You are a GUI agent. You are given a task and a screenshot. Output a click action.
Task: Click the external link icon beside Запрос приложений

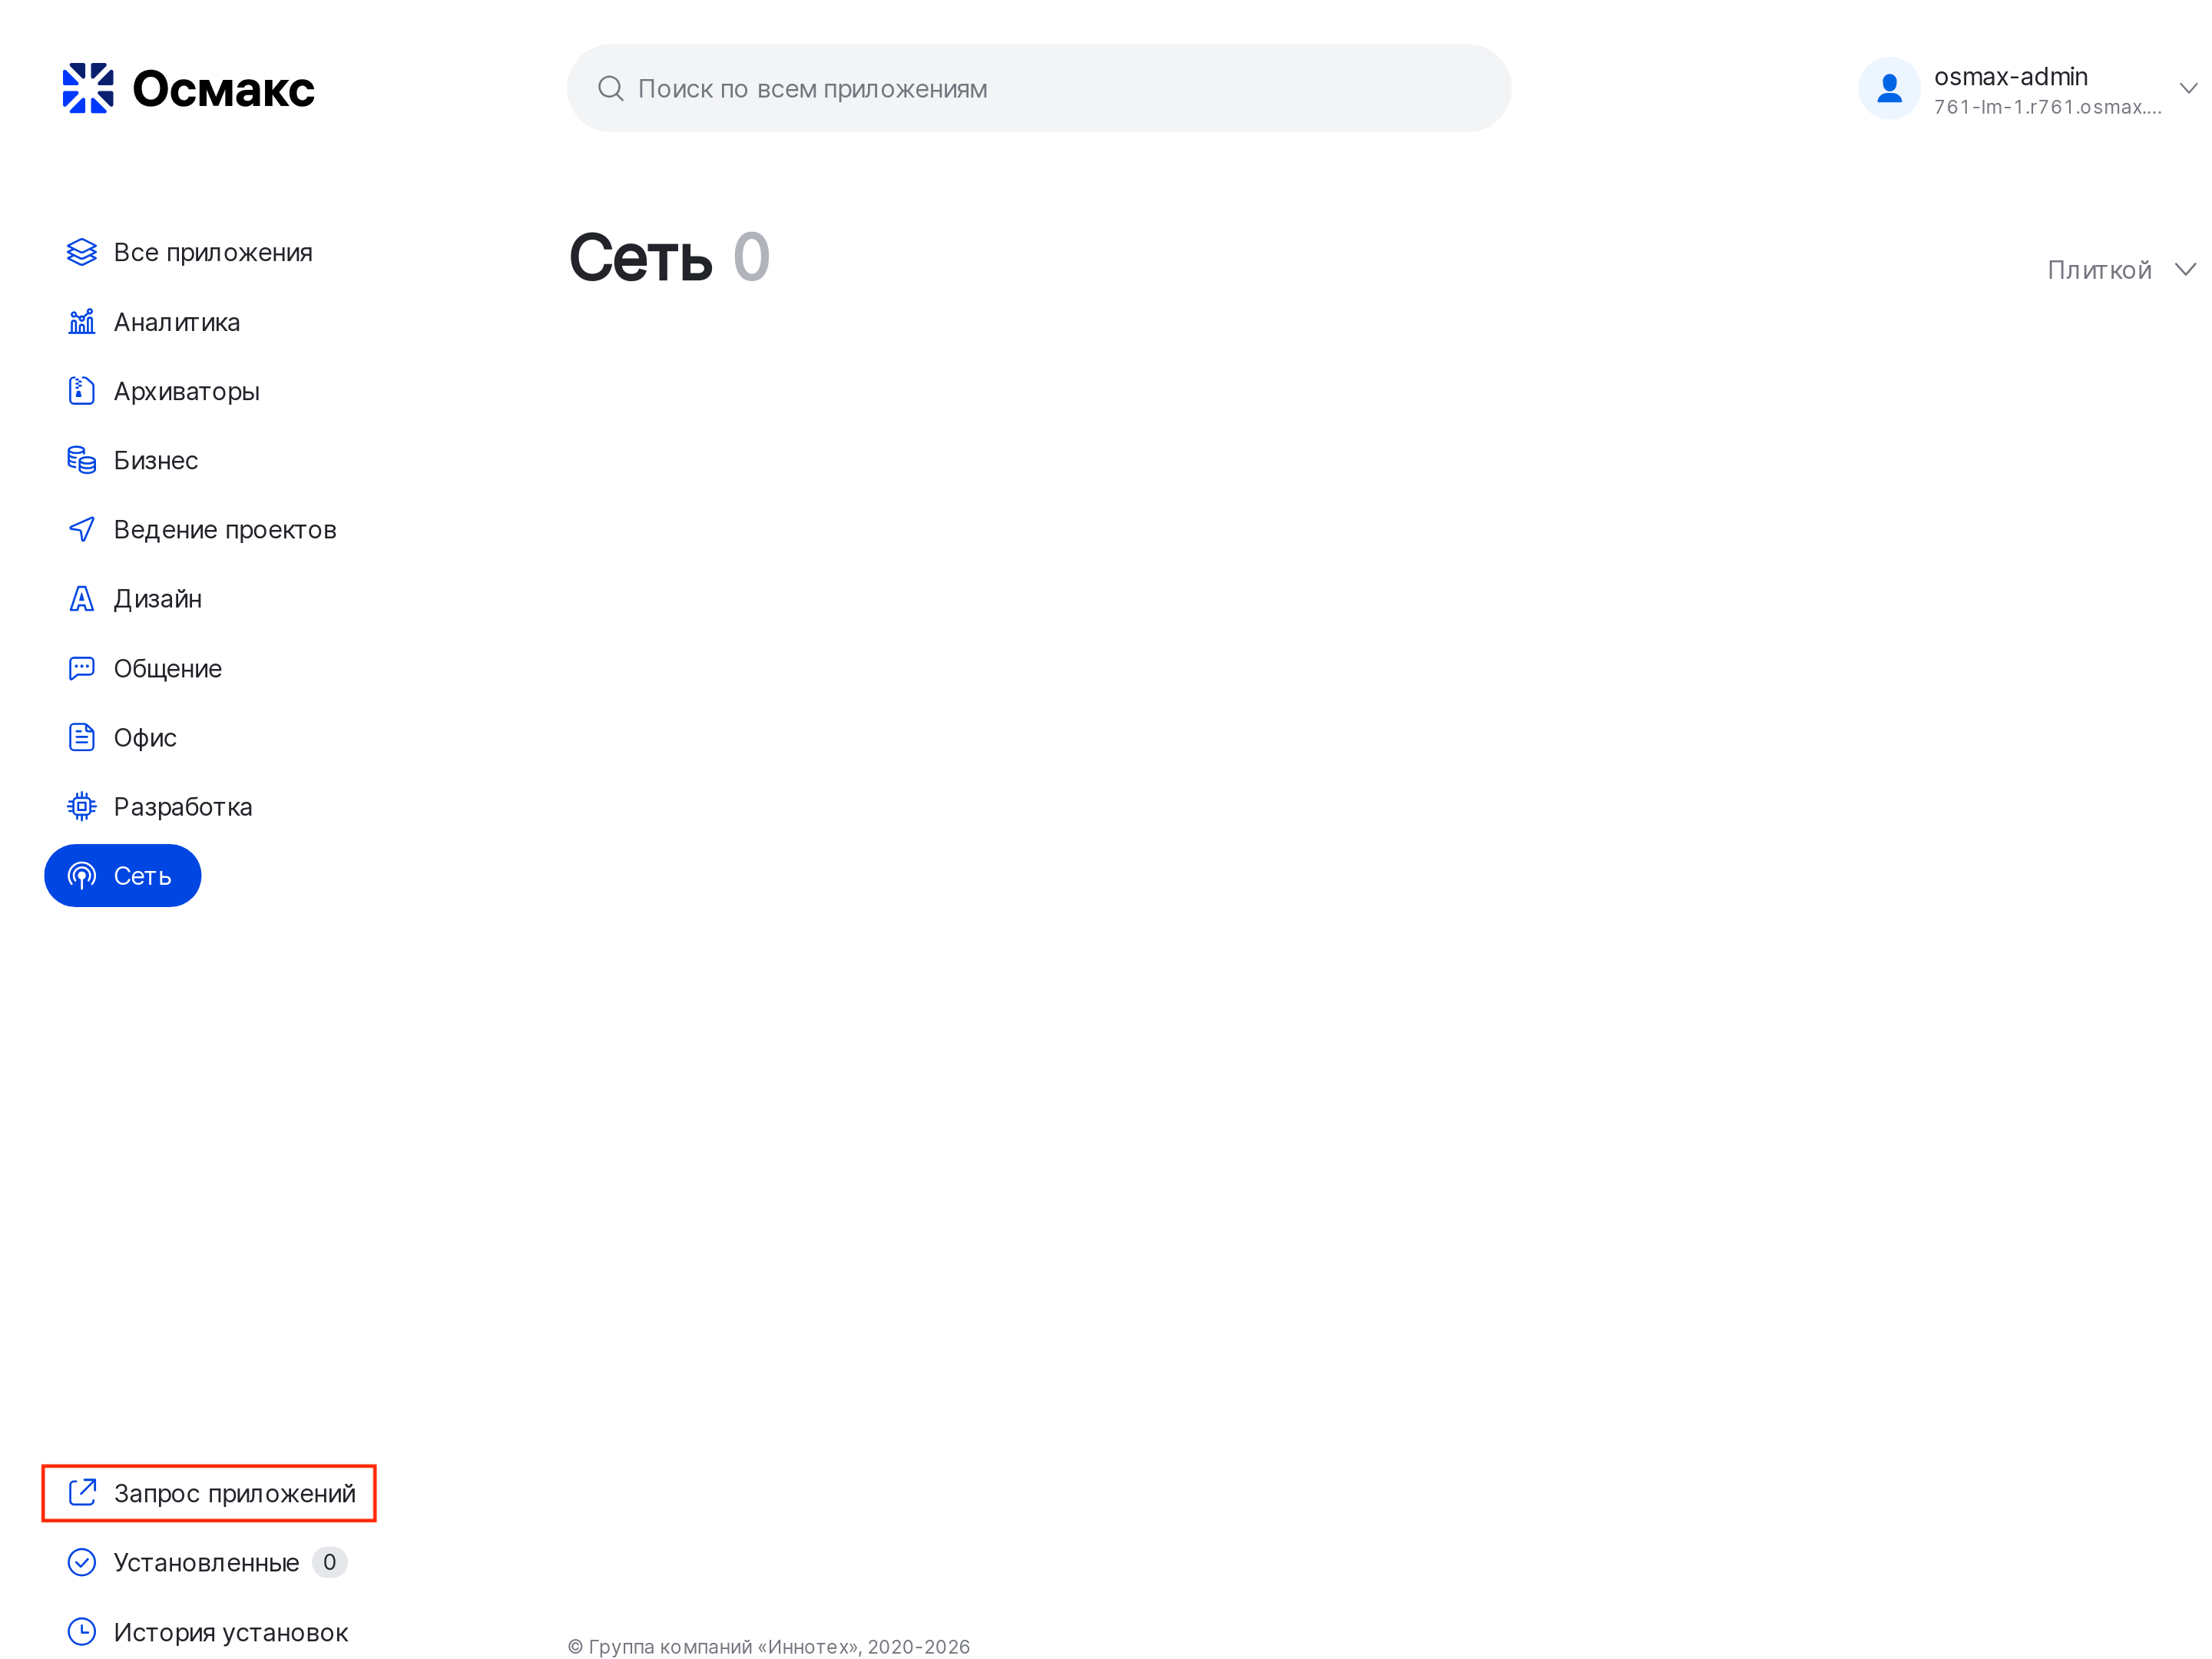tap(82, 1493)
